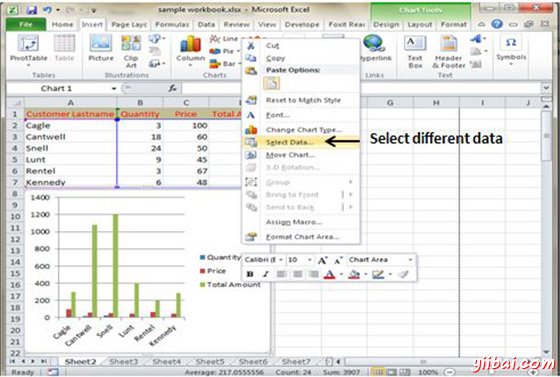Open the Name Box dropdown arrow
Screen dimensions: 560x377
(x=114, y=89)
